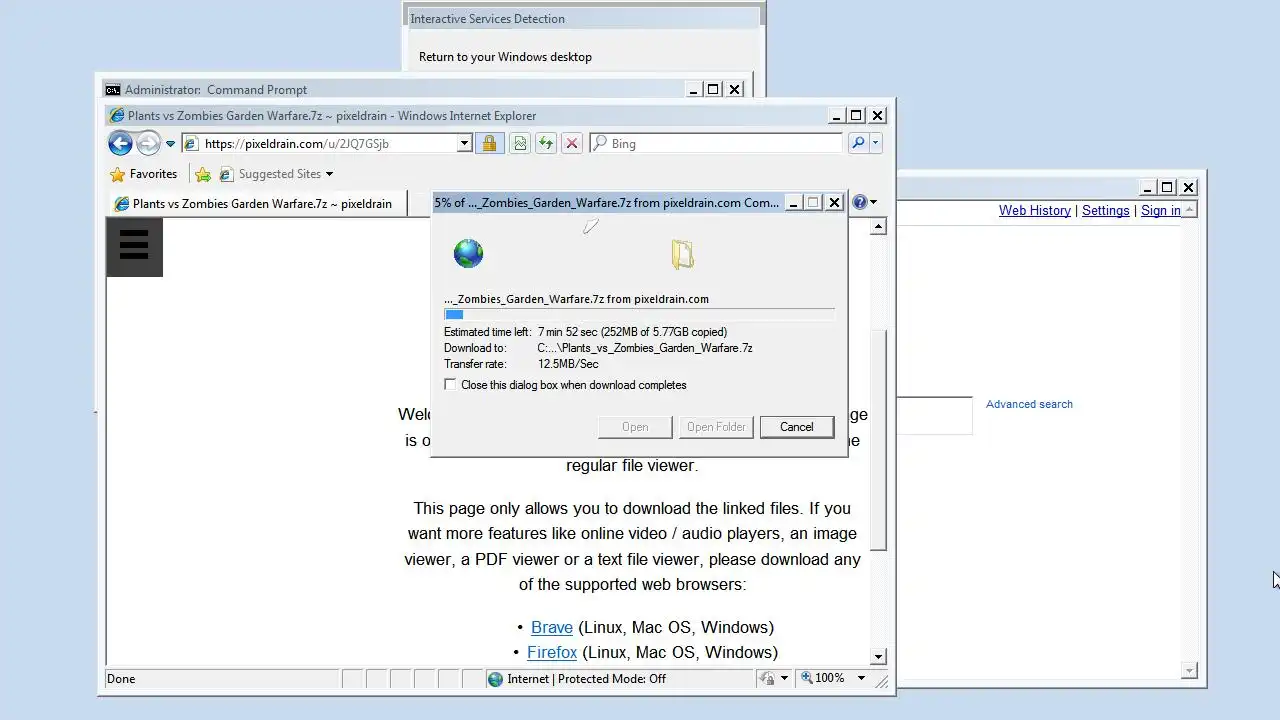The height and width of the screenshot is (720, 1280).
Task: Click Return to your Windows desktop
Action: 505,57
